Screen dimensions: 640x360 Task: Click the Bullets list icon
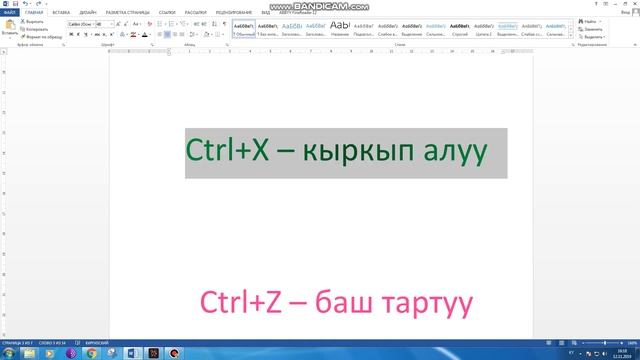160,24
